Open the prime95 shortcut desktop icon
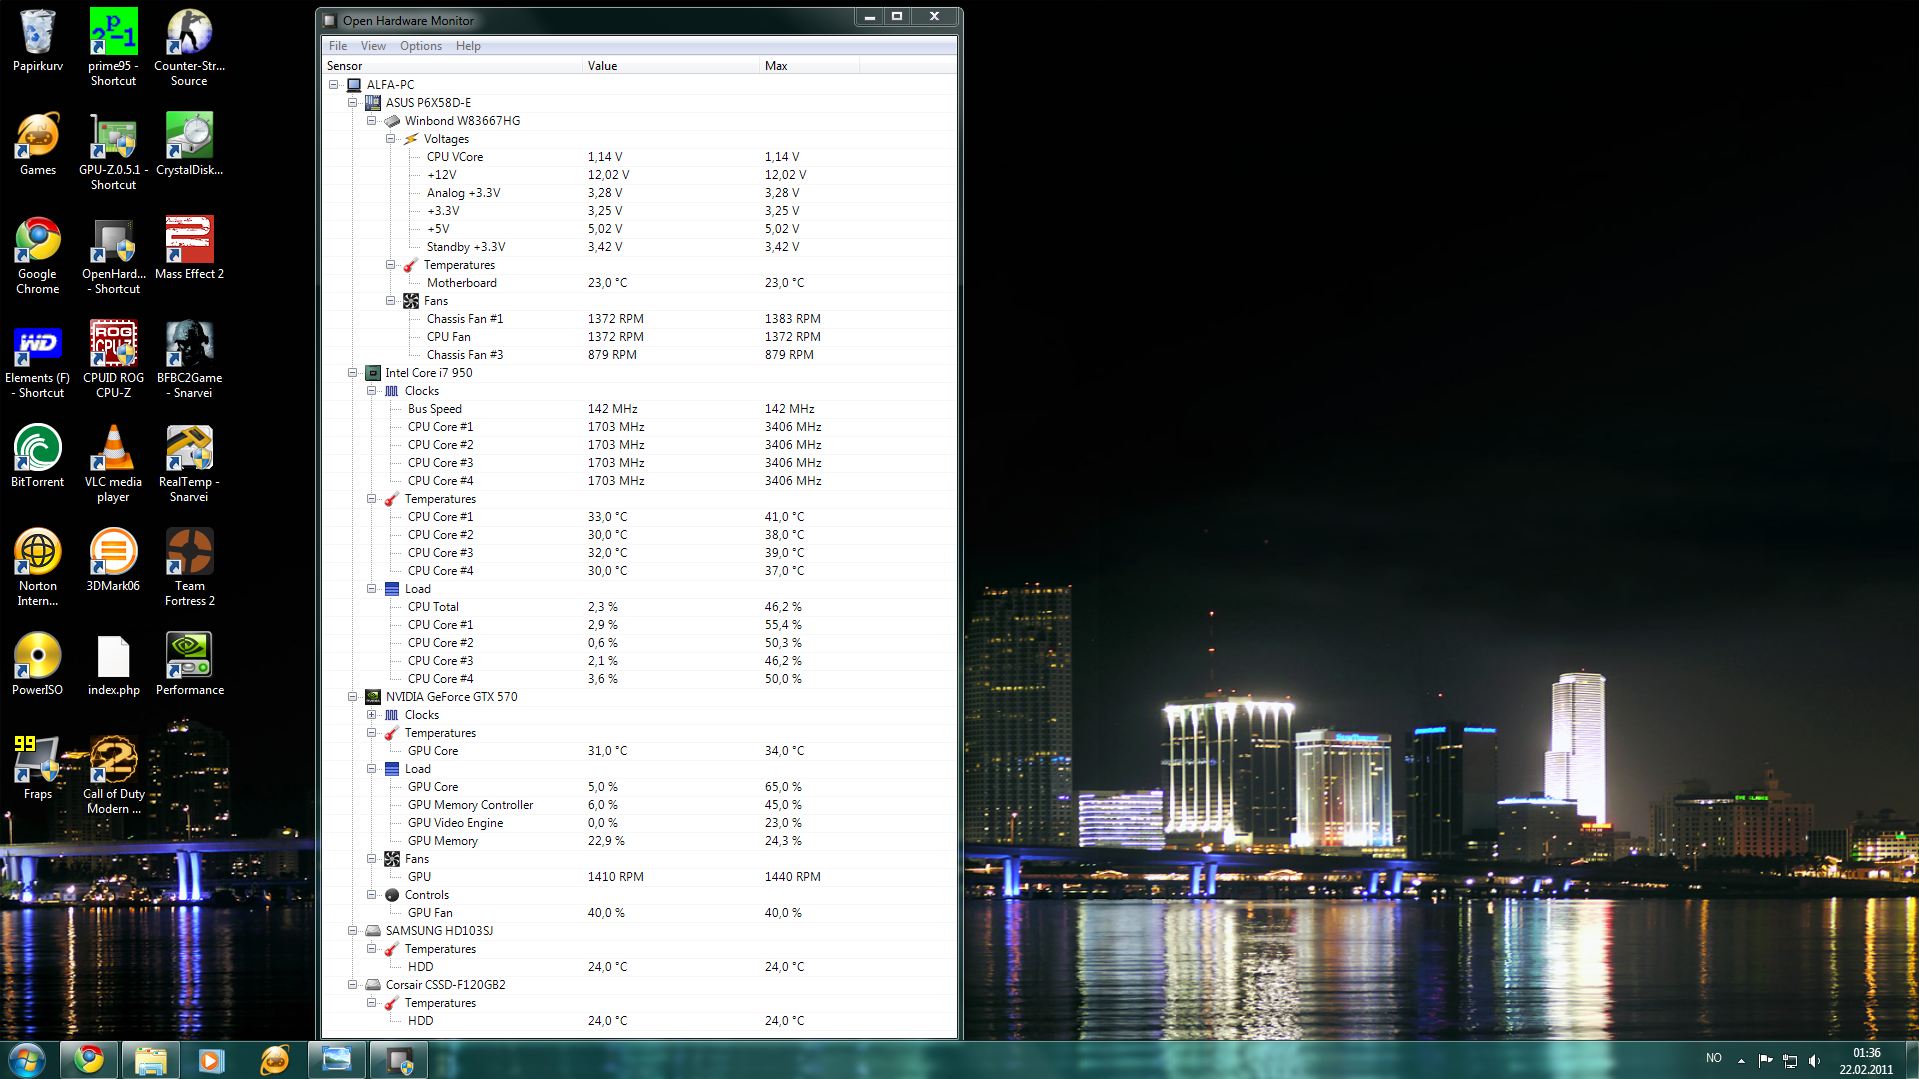 point(113,47)
